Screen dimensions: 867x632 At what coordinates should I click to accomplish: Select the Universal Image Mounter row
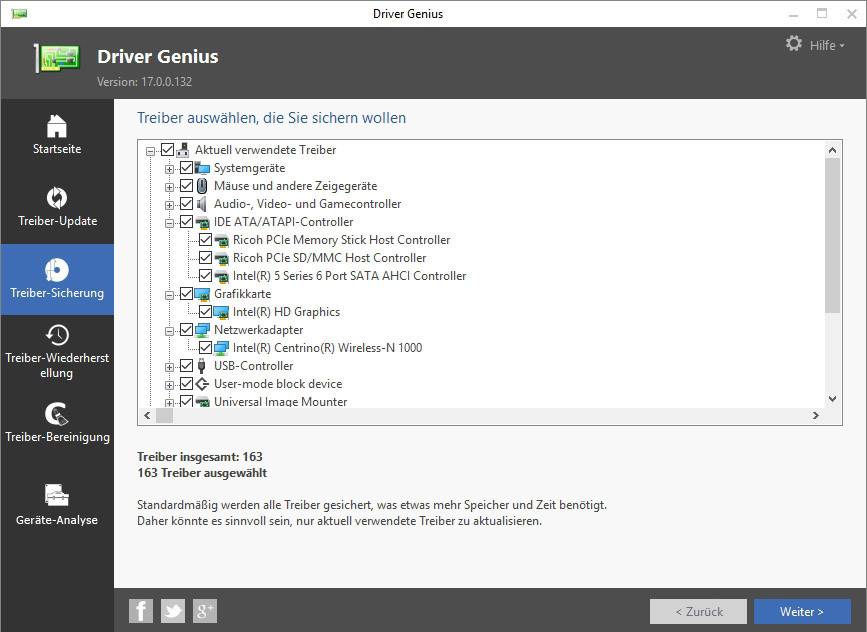pyautogui.click(x=280, y=401)
